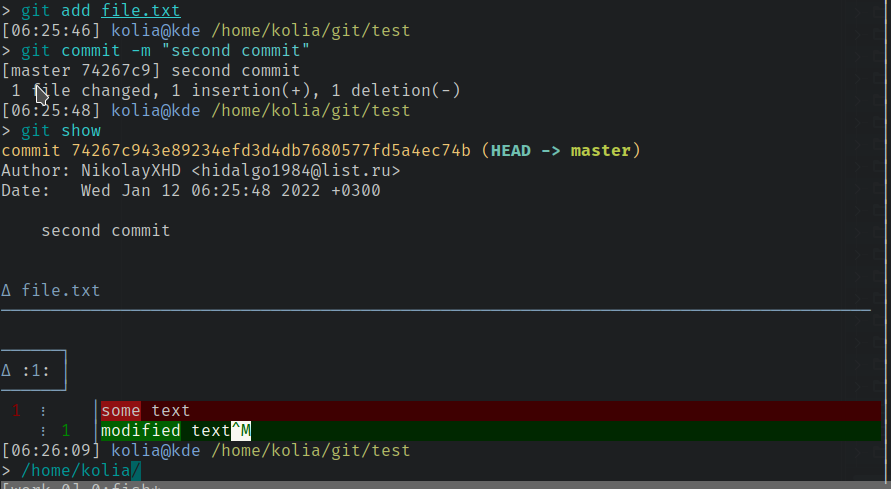Click the indented "second commit" message
Viewport: 891px width, 489px height.
pos(106,231)
